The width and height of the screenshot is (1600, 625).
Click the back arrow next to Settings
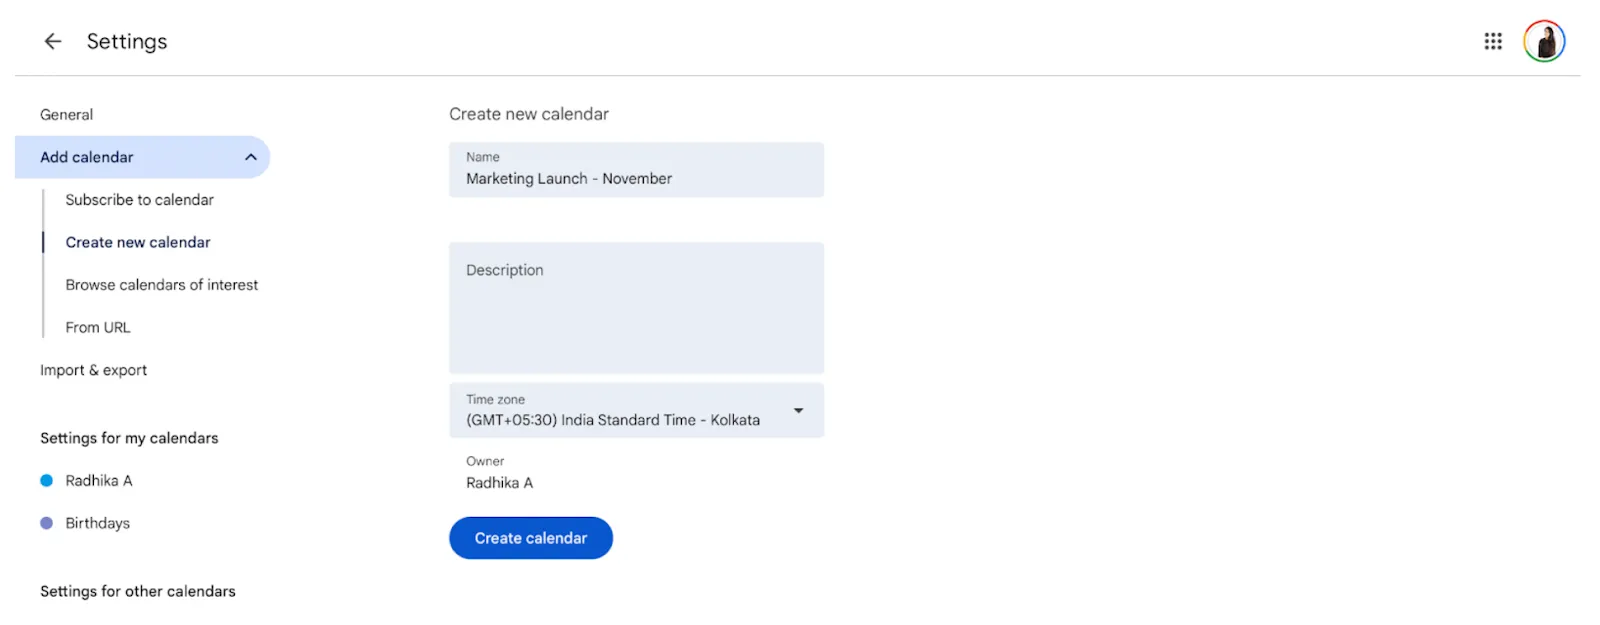coord(53,41)
